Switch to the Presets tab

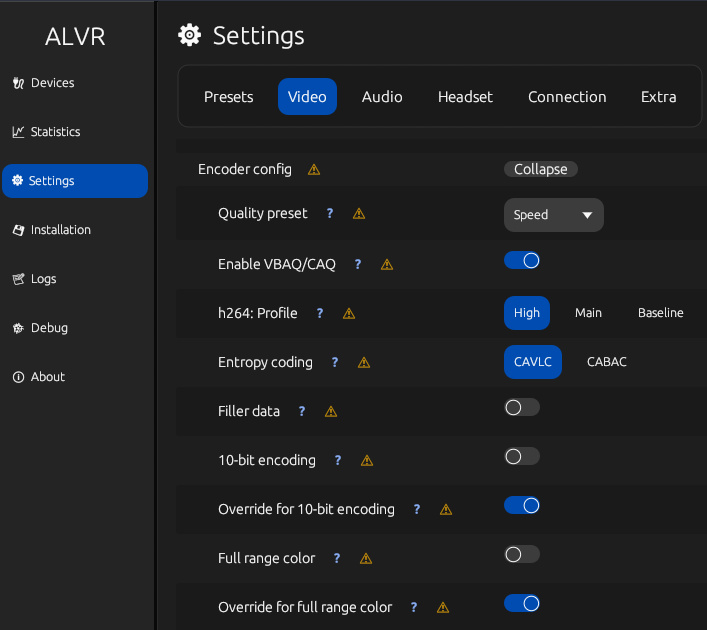coord(229,97)
